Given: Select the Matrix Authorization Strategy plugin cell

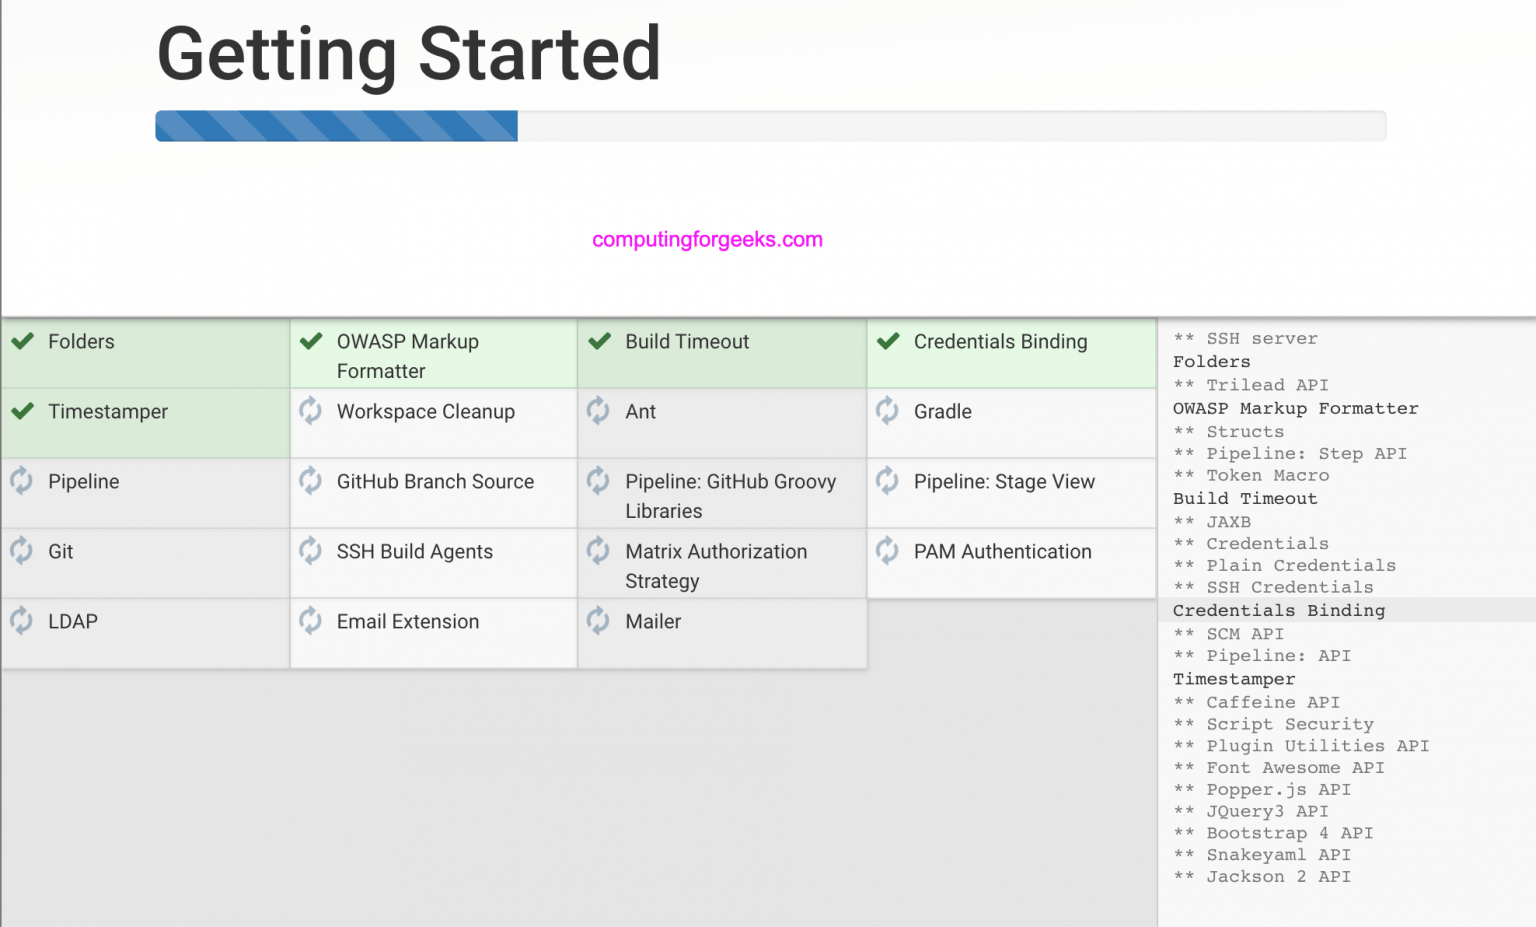Looking at the screenshot, I should 722,563.
